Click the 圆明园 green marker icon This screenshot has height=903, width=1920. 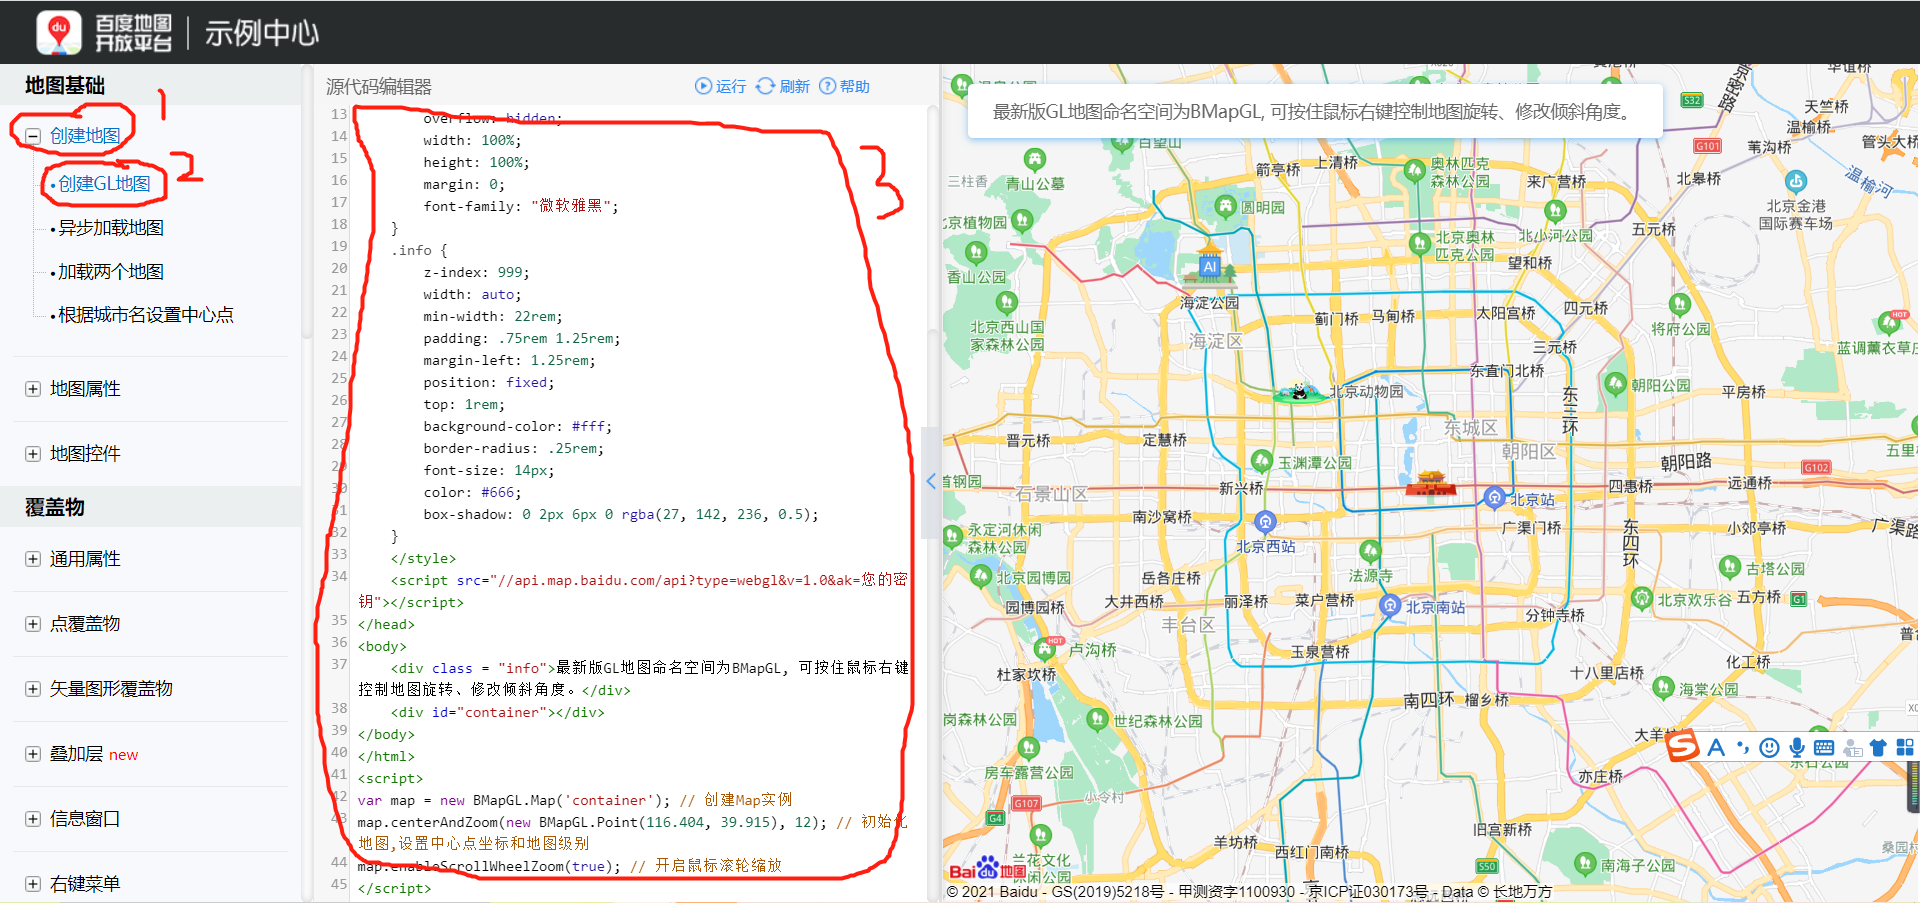coord(1226,206)
